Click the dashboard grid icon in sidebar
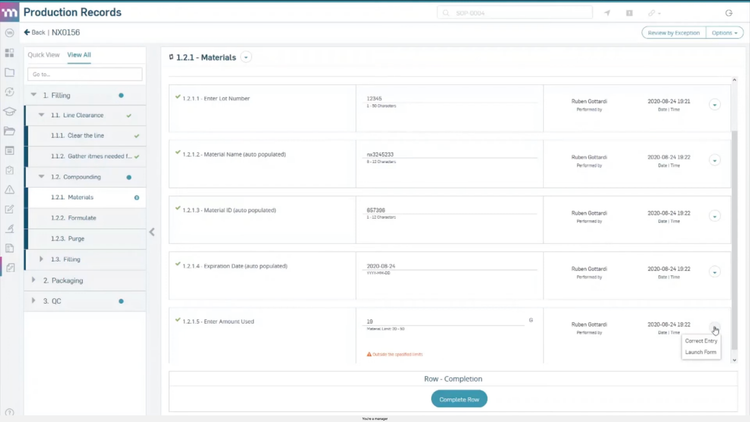The height and width of the screenshot is (422, 750). pos(10,53)
